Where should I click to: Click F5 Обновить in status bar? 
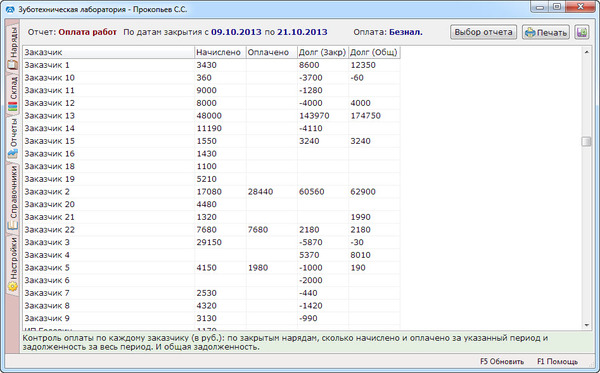tap(502, 361)
